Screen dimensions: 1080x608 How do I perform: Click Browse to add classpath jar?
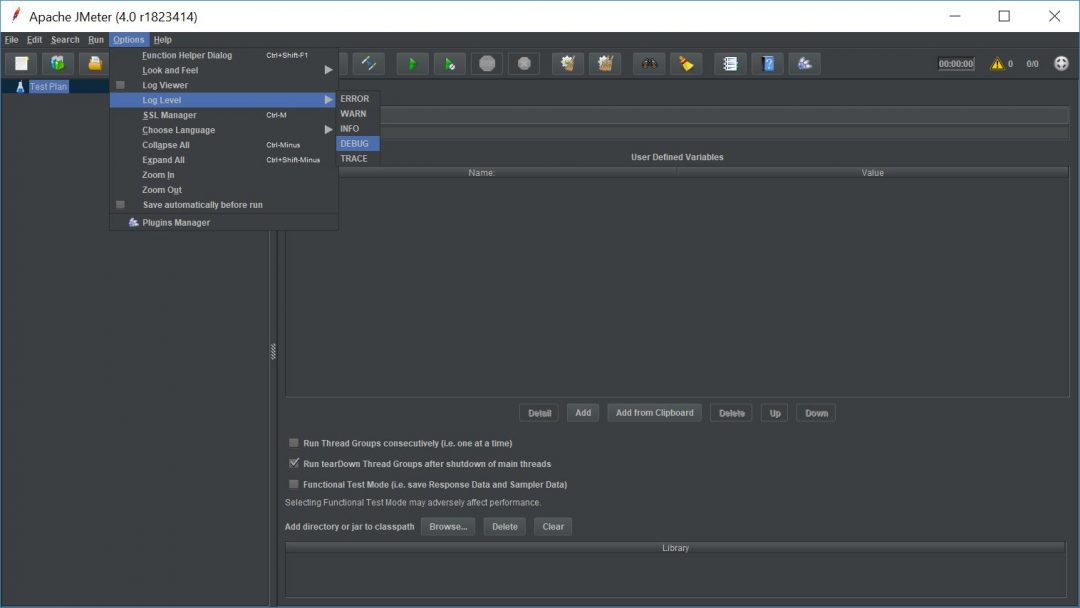[x=448, y=527]
